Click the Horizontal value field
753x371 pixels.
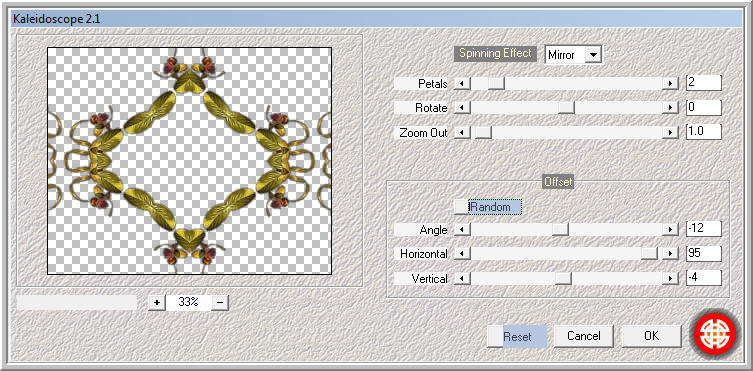tap(704, 253)
